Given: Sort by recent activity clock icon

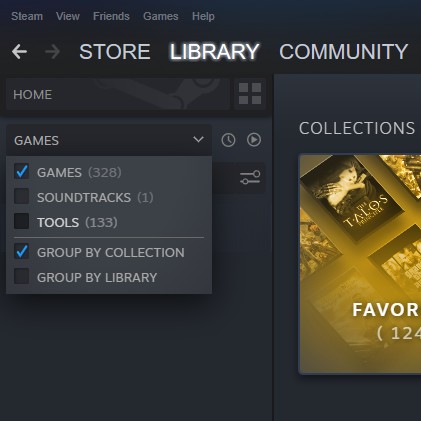Looking at the screenshot, I should (228, 140).
